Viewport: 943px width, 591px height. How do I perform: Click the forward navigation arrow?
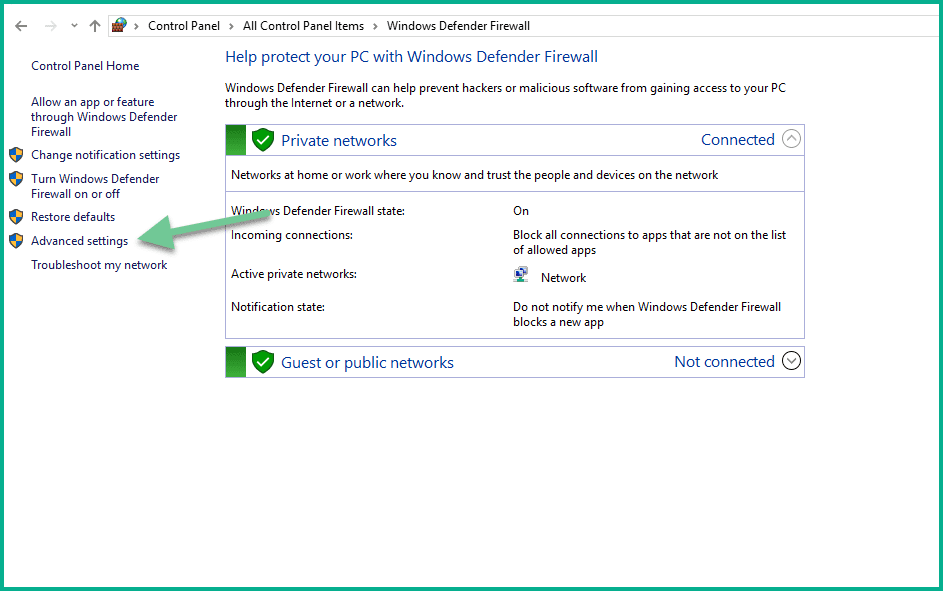click(x=50, y=26)
